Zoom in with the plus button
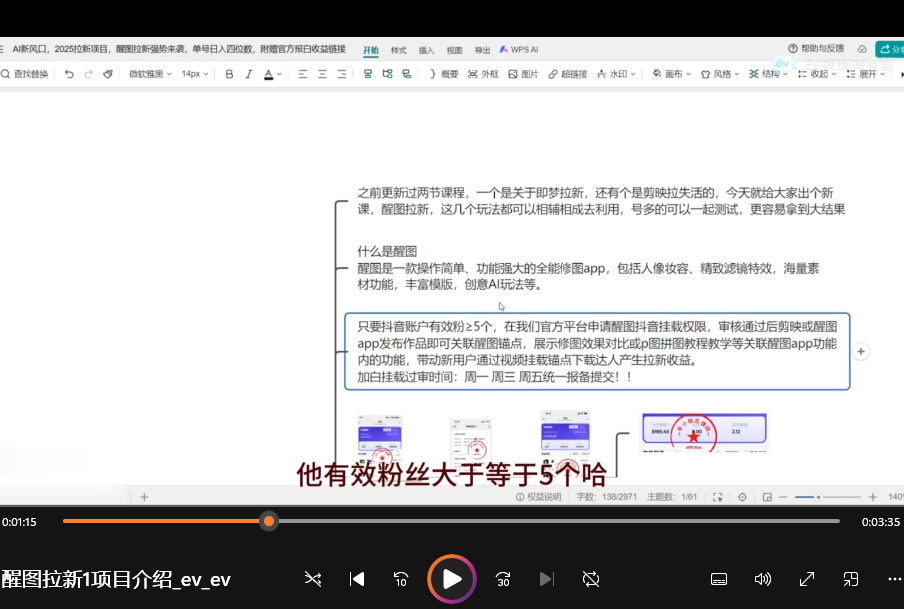Image resolution: width=904 pixels, height=609 pixels. pyautogui.click(x=872, y=497)
